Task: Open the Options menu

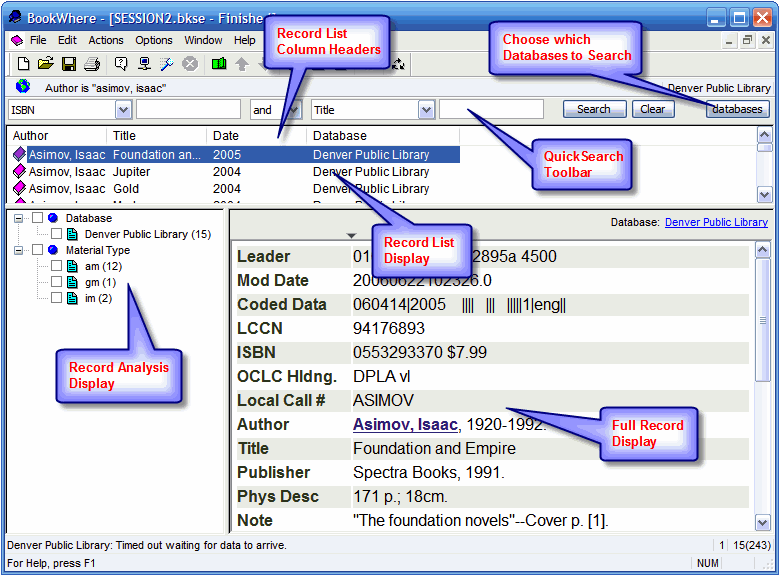Action: click(154, 40)
